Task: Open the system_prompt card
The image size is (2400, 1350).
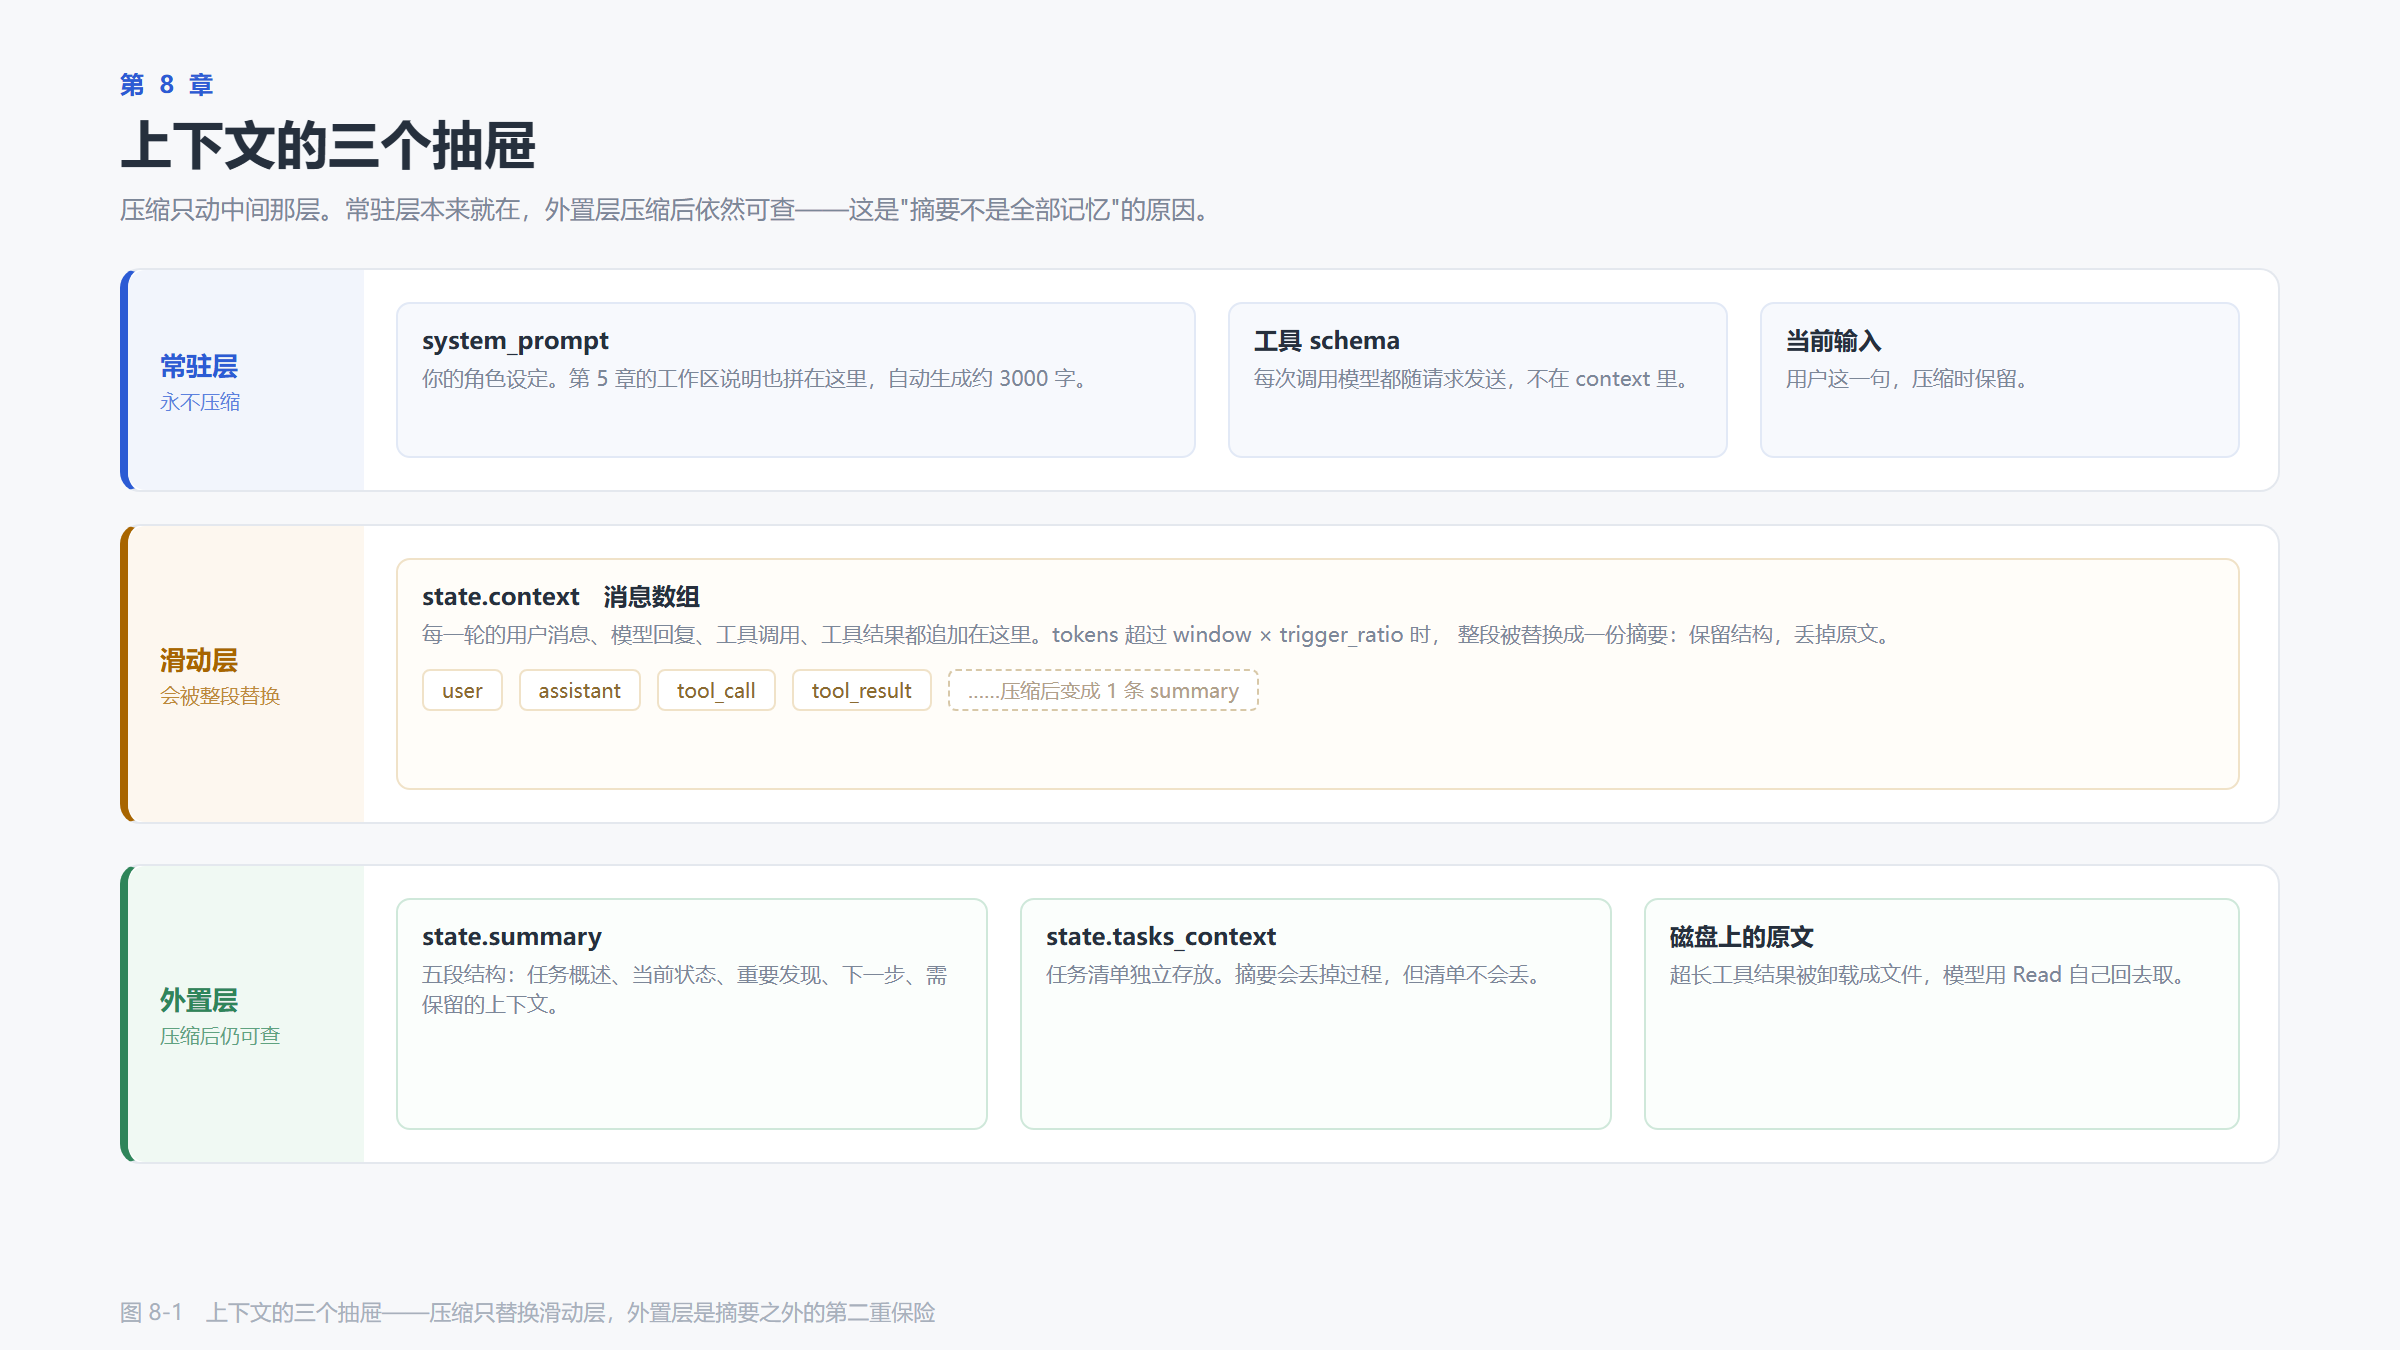Action: pos(796,380)
